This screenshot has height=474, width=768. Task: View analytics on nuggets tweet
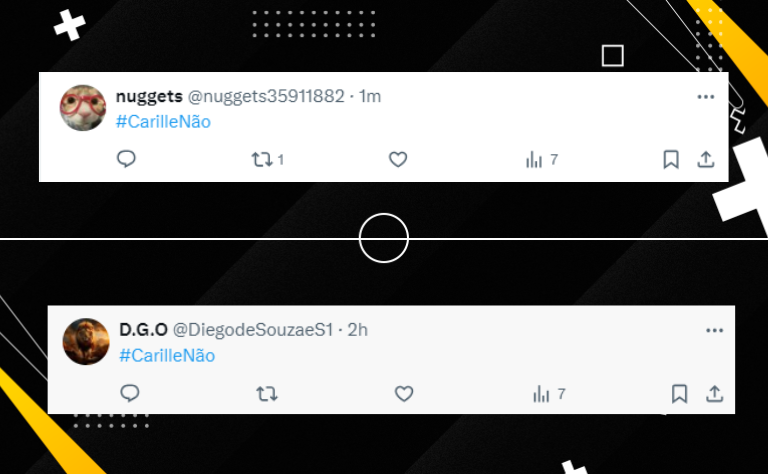pos(541,160)
